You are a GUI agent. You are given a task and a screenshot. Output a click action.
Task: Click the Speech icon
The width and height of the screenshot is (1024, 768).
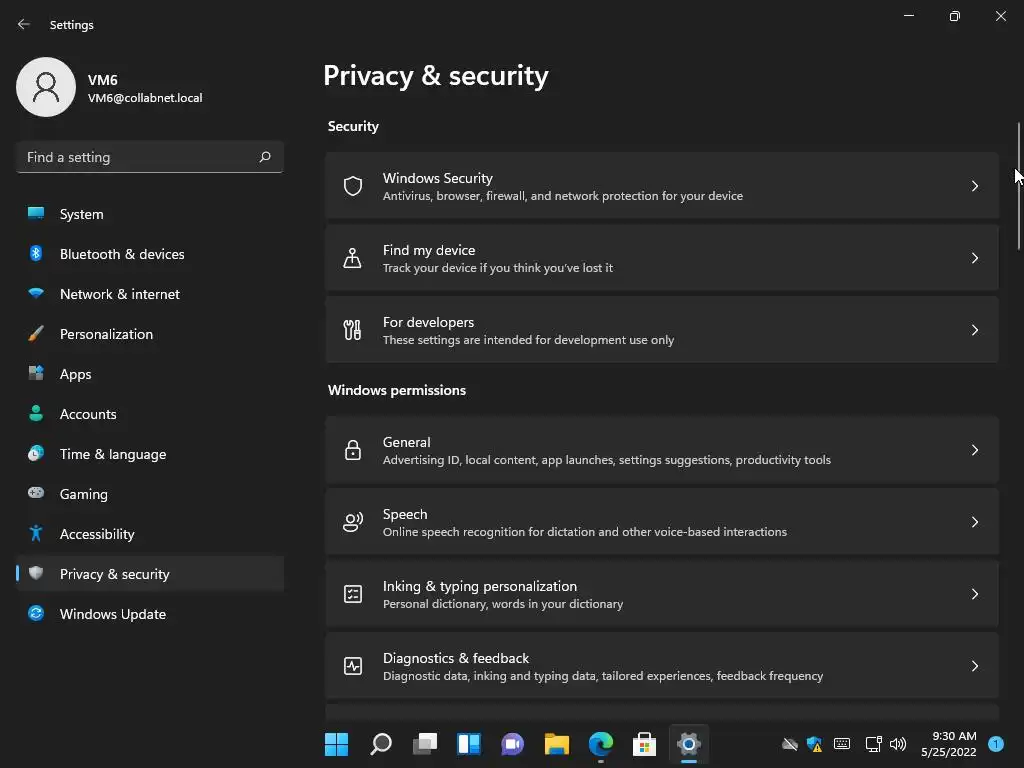353,522
